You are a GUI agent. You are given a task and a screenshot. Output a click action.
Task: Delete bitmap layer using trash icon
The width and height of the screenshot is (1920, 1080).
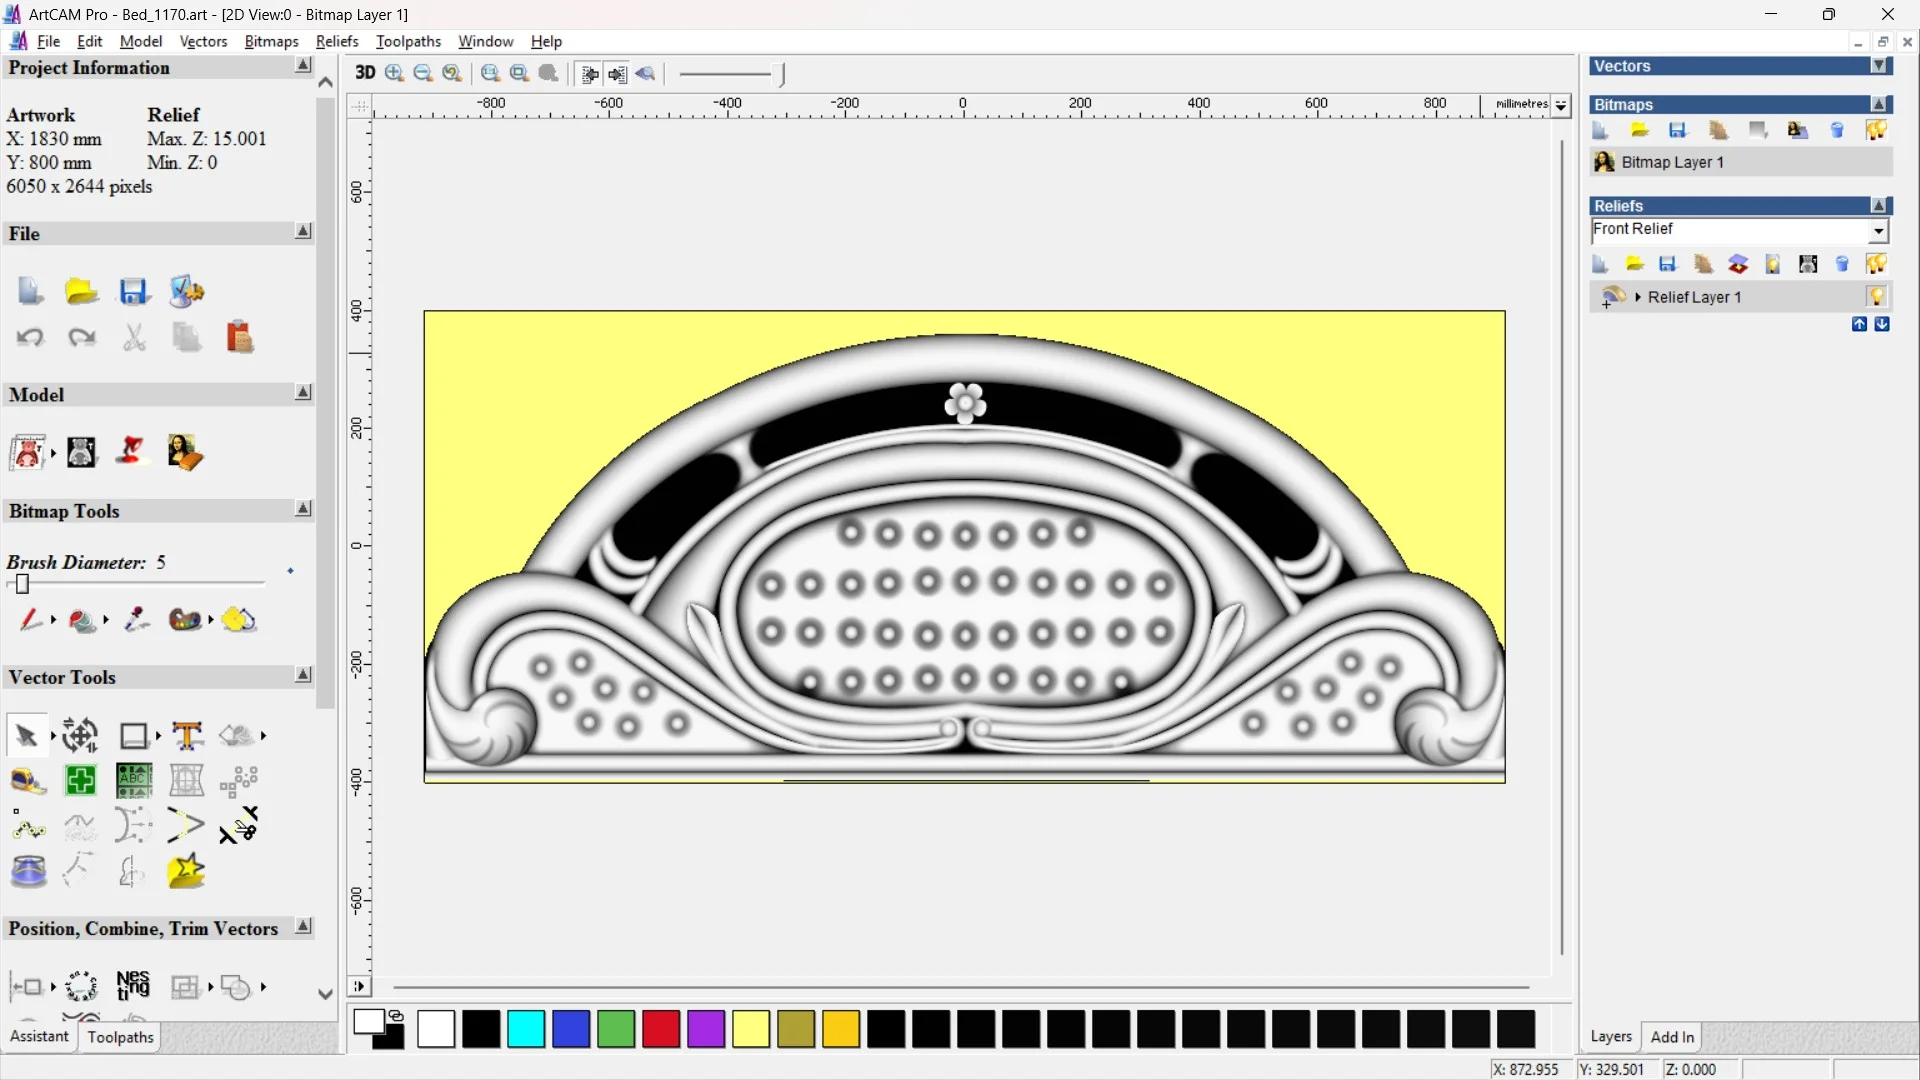pyautogui.click(x=1837, y=131)
